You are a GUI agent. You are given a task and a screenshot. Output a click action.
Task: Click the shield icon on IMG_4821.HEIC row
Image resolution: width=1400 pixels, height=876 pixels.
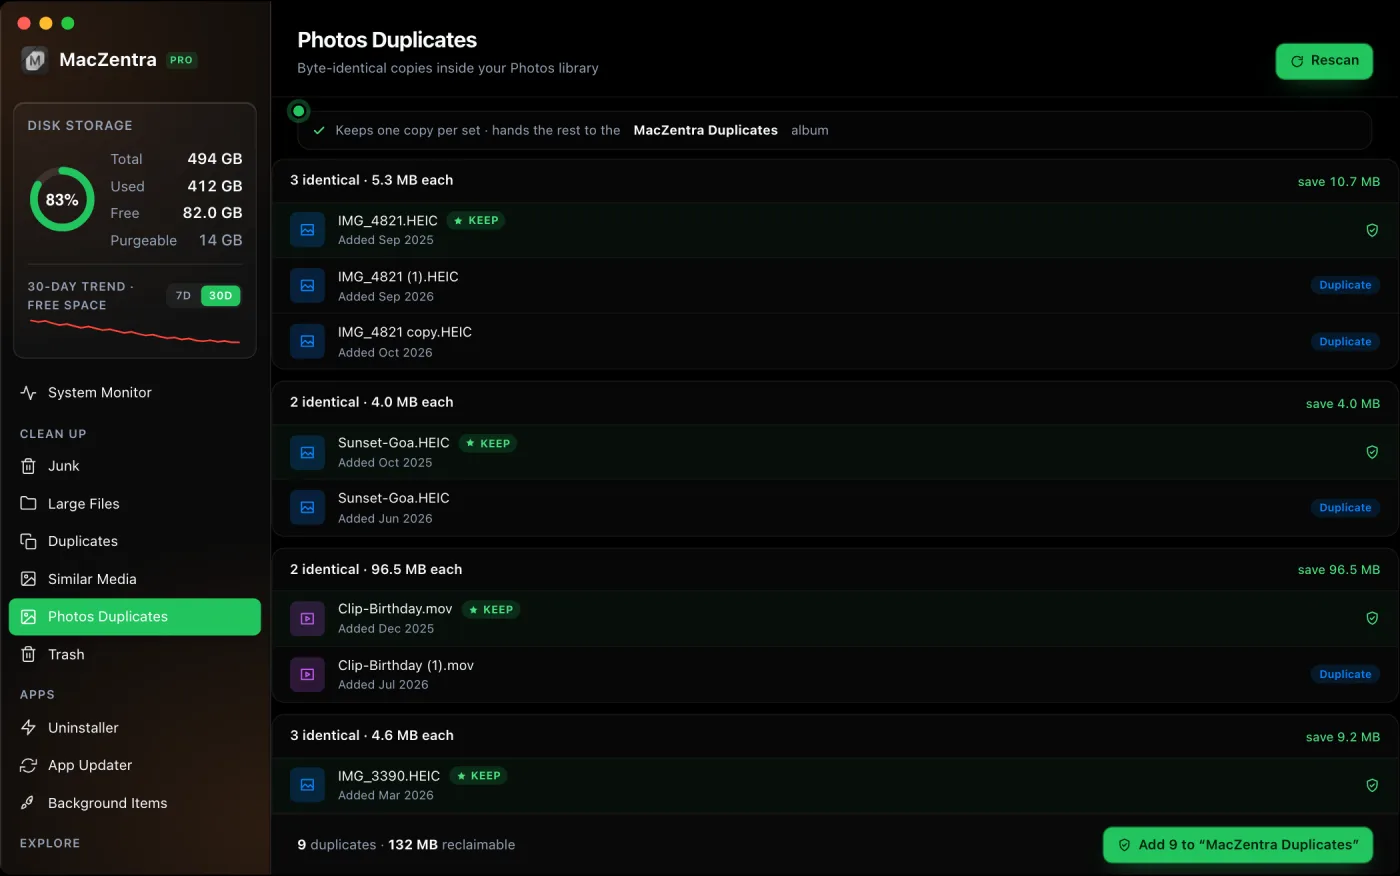click(1372, 230)
